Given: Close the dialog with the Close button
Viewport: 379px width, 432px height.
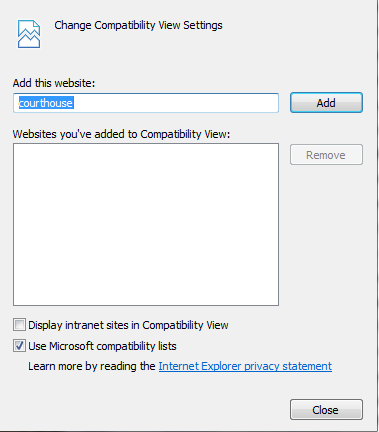Looking at the screenshot, I should click(326, 409).
